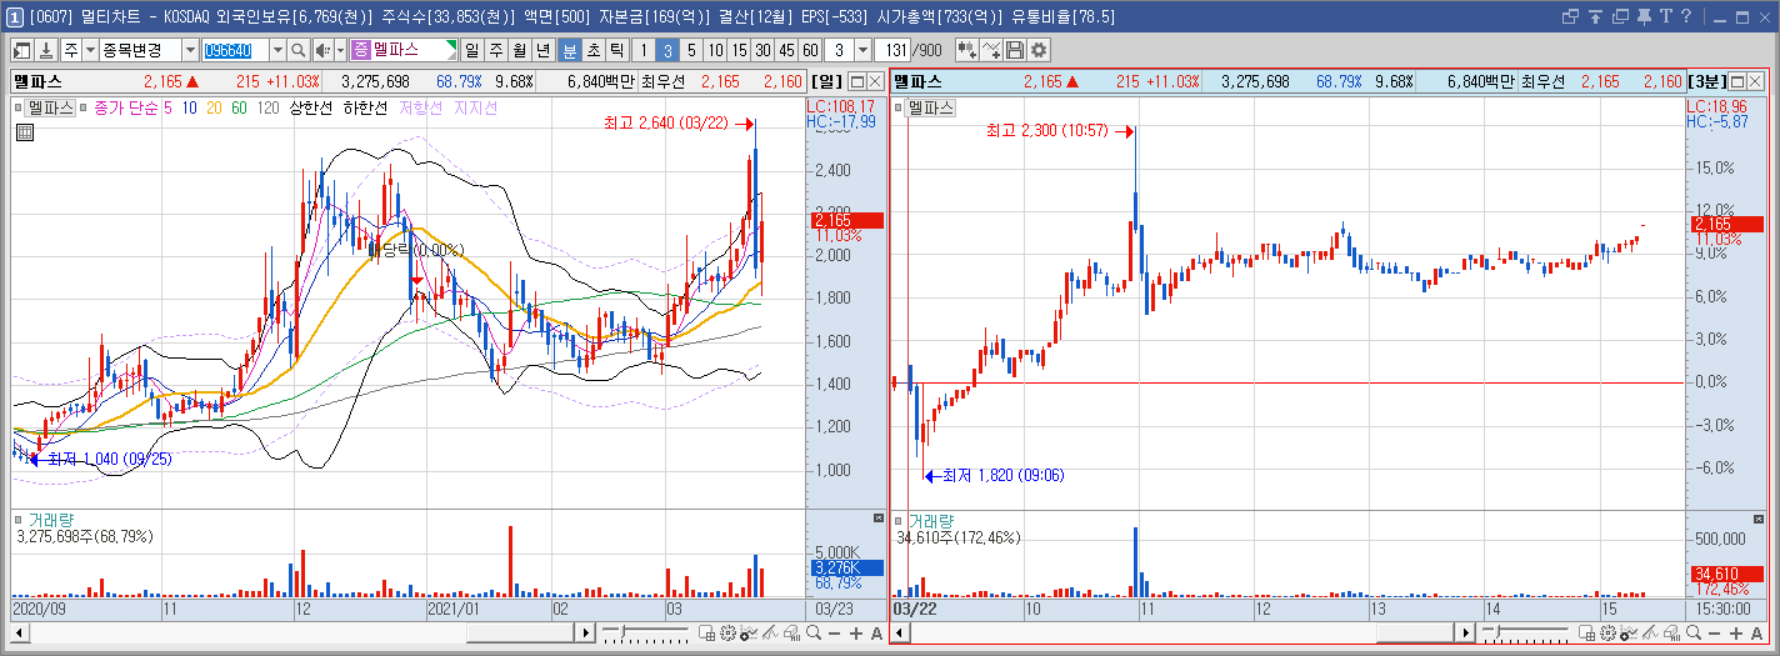Image resolution: width=1780 pixels, height=656 pixels.
Task: Expand the speaker options dropdown arrow
Action: (340, 50)
